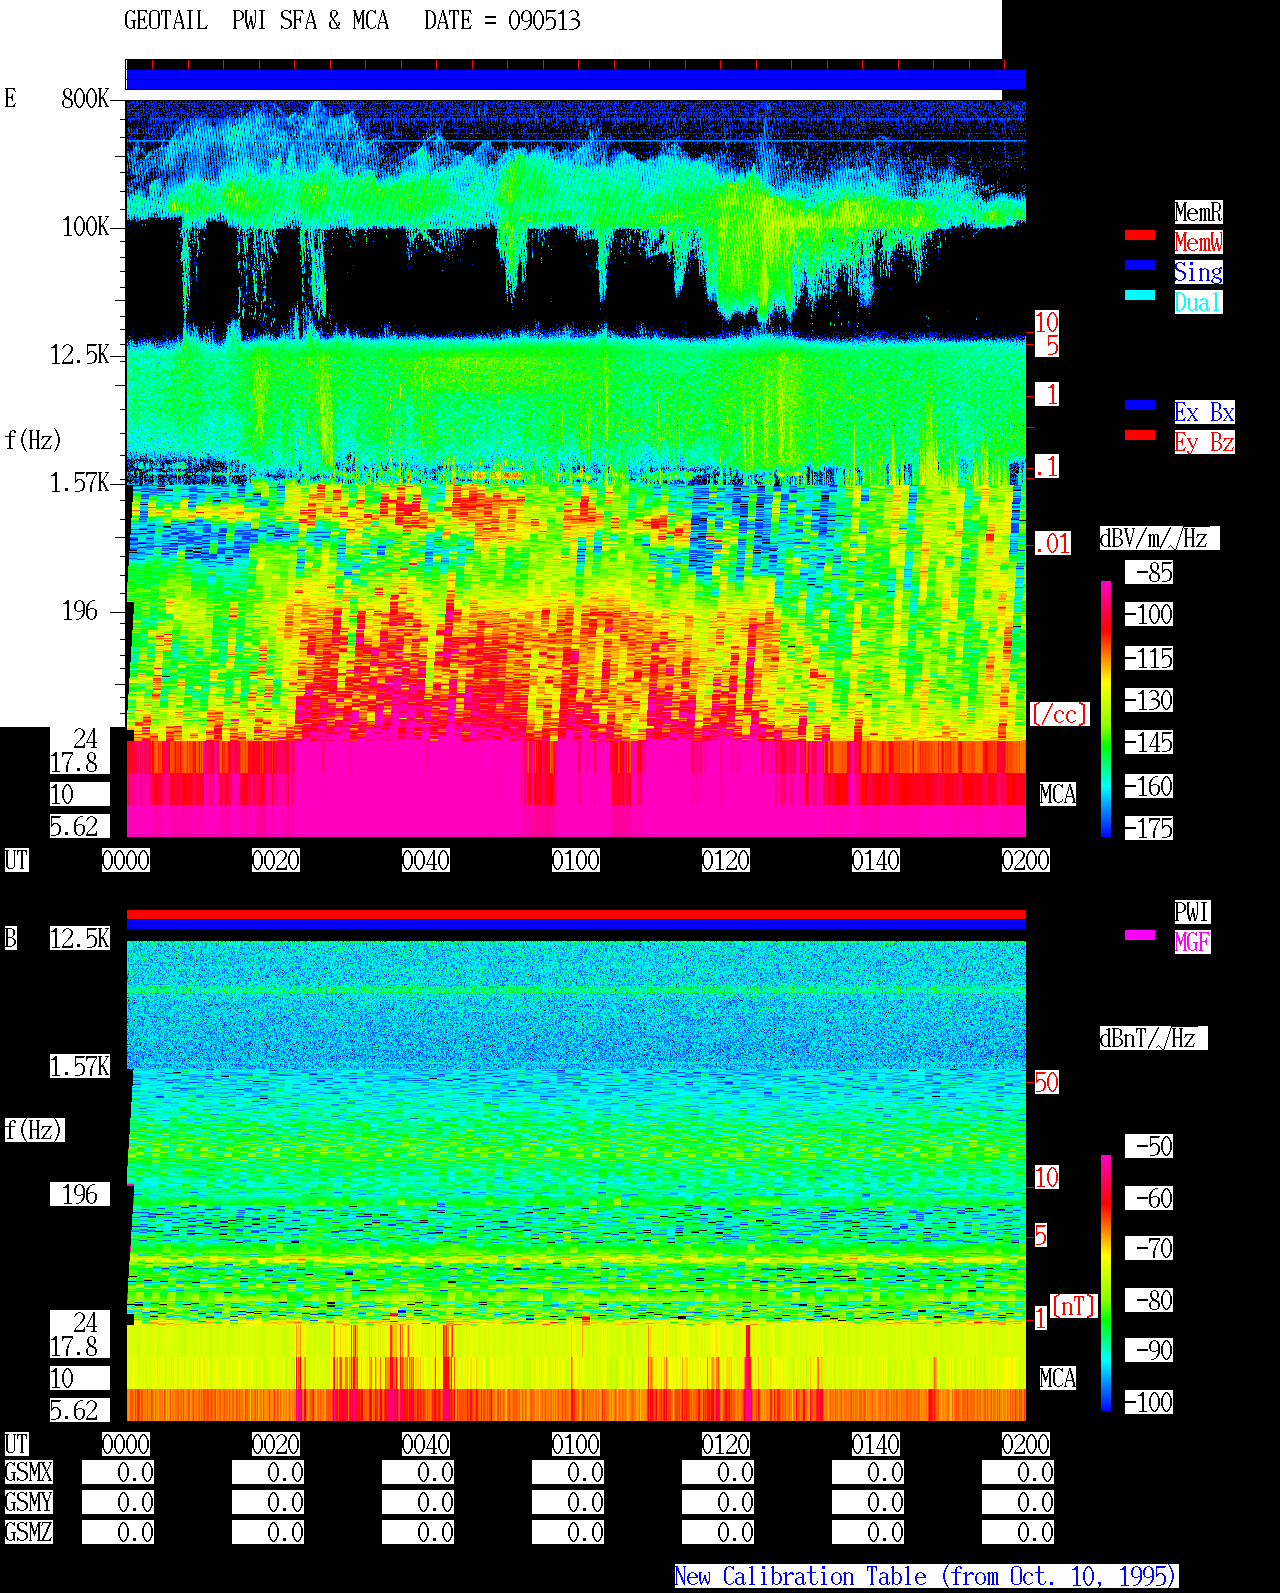The width and height of the screenshot is (1280, 1593).
Task: Click the red bar above the B spectrogram
Action: pos(576,914)
